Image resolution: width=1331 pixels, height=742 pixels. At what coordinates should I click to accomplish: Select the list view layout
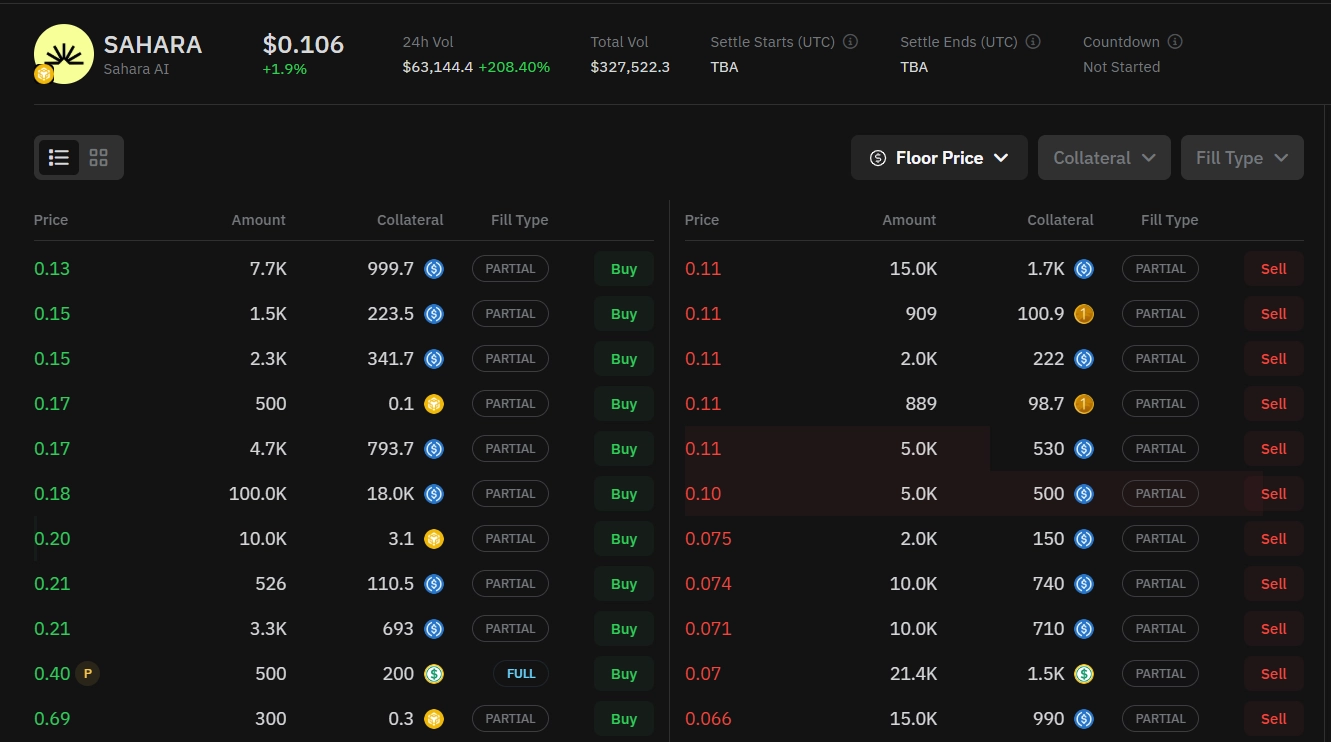pos(58,157)
